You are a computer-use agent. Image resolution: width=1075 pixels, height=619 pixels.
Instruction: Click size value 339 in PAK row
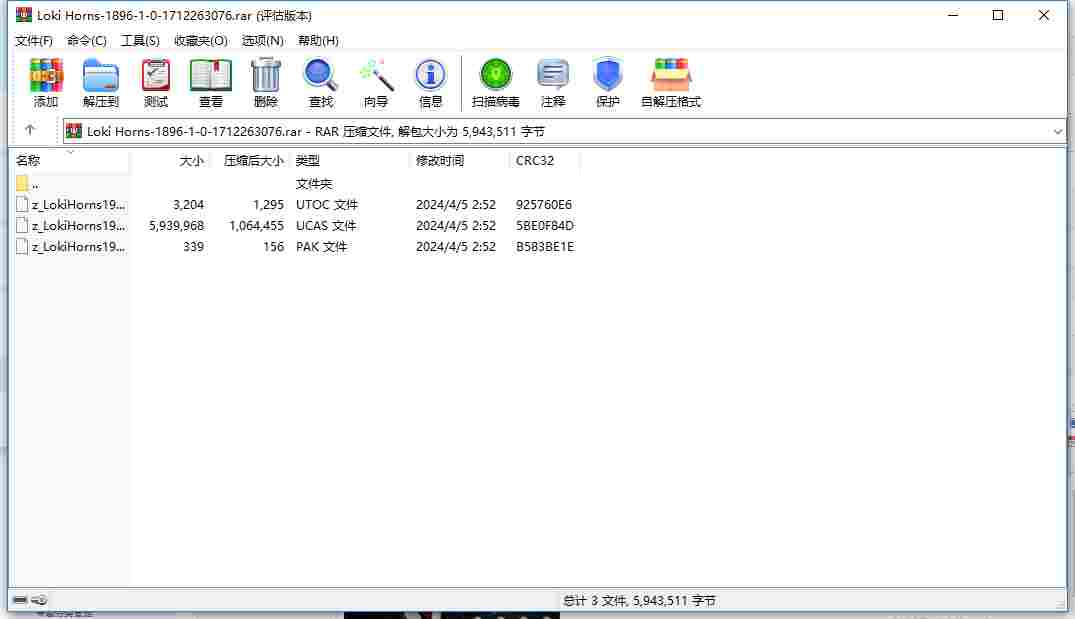pos(193,247)
